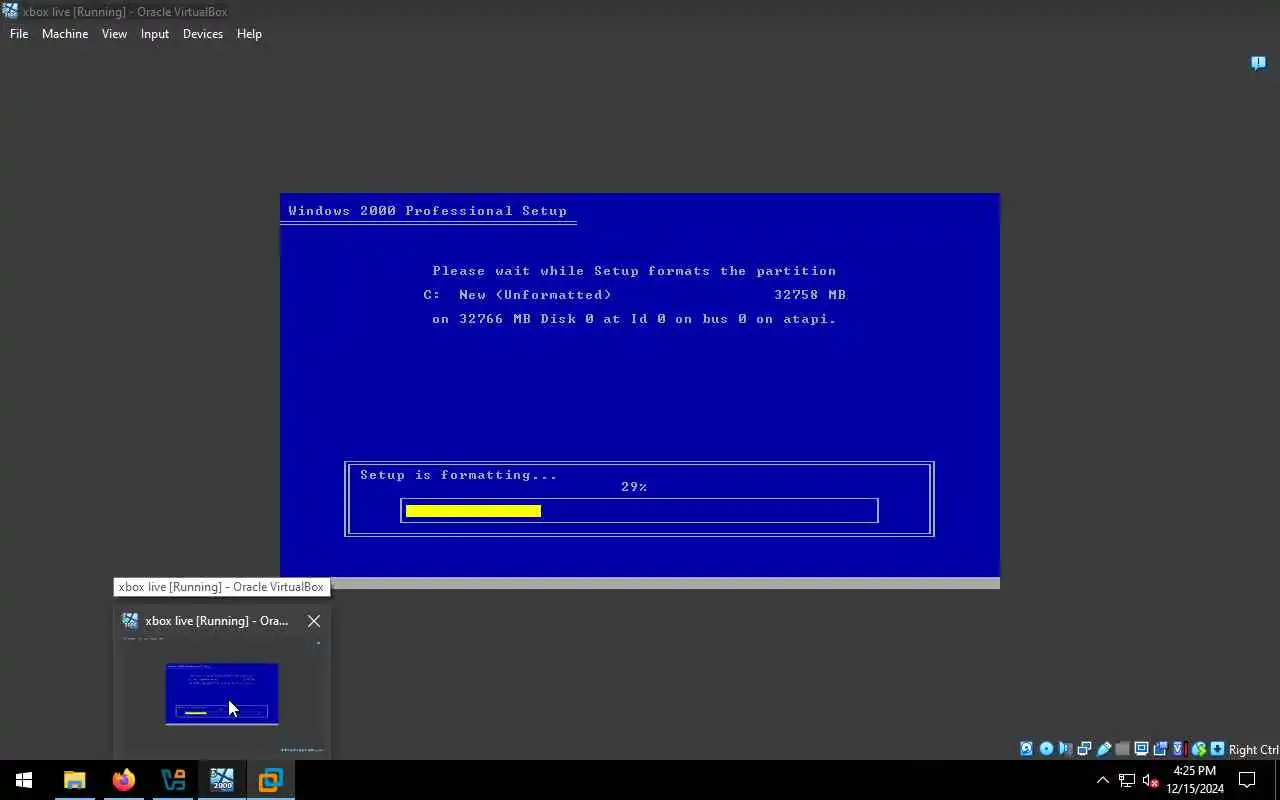Image resolution: width=1280 pixels, height=800 pixels.
Task: Click the mouse integration status icon
Action: click(1198, 749)
